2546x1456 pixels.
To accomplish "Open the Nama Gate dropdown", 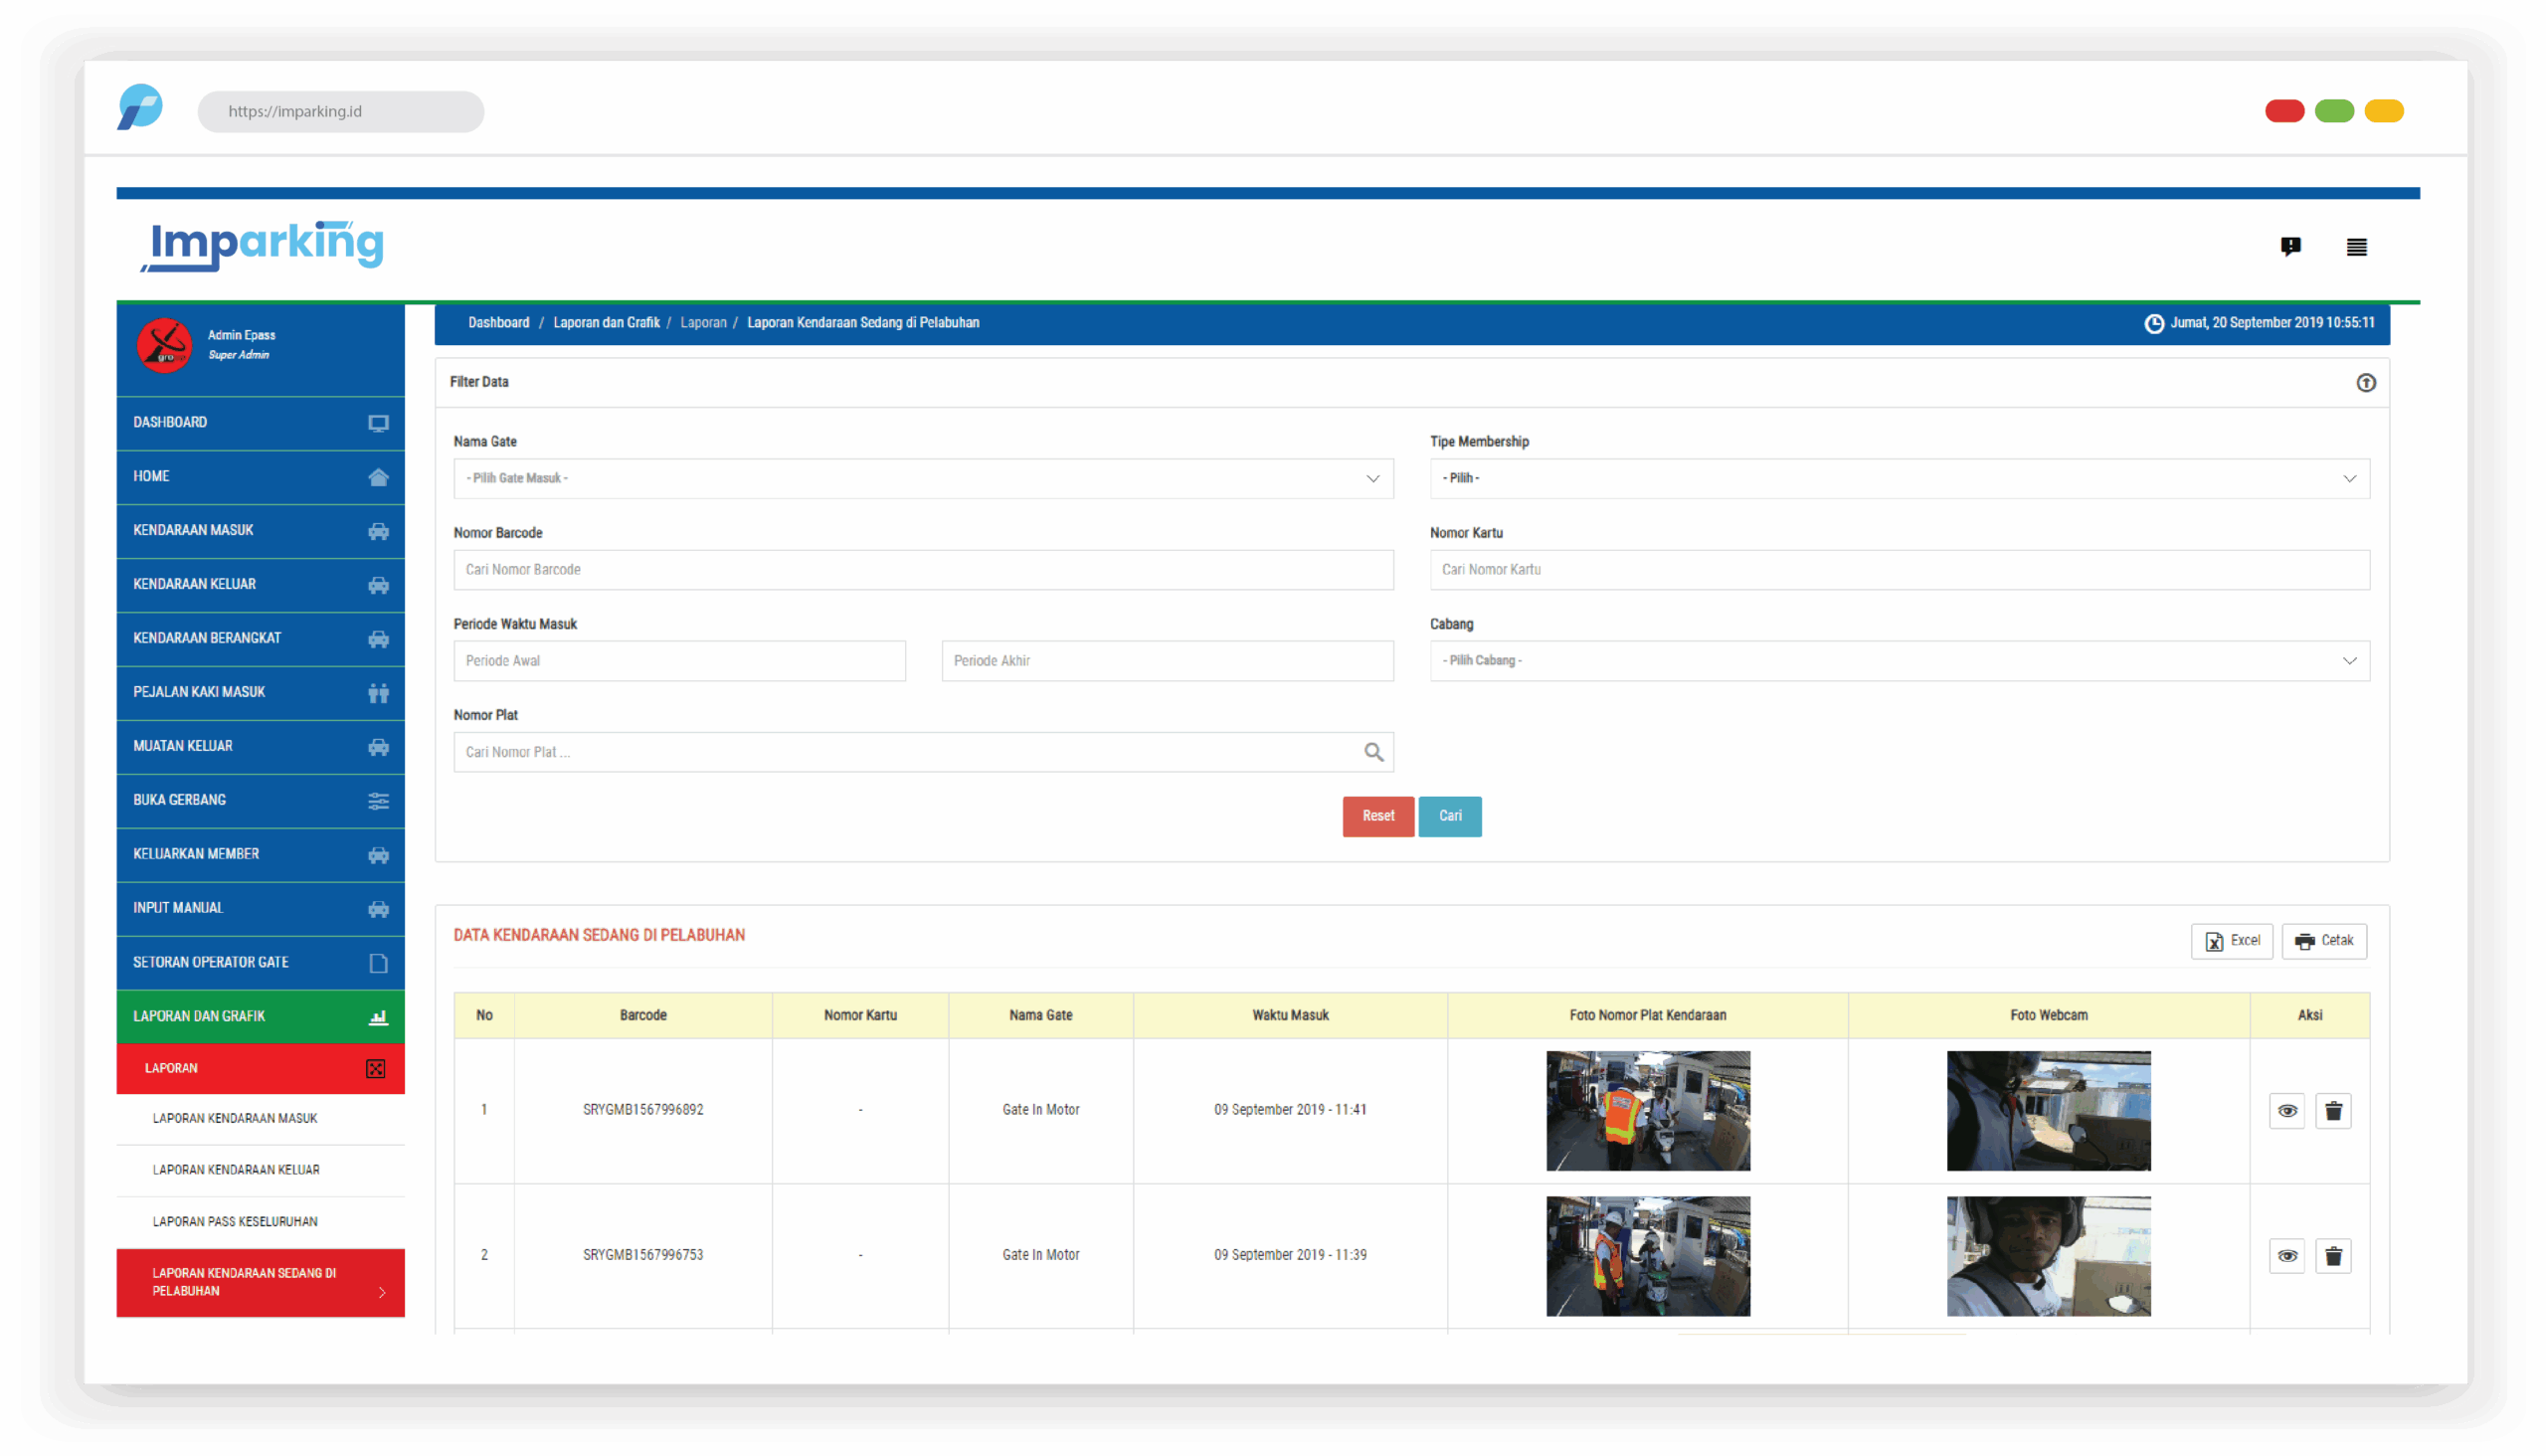I will point(922,479).
